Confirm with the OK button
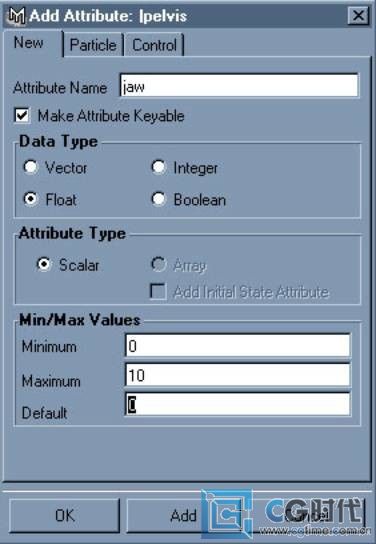Image resolution: width=376 pixels, height=544 pixels. tap(65, 516)
